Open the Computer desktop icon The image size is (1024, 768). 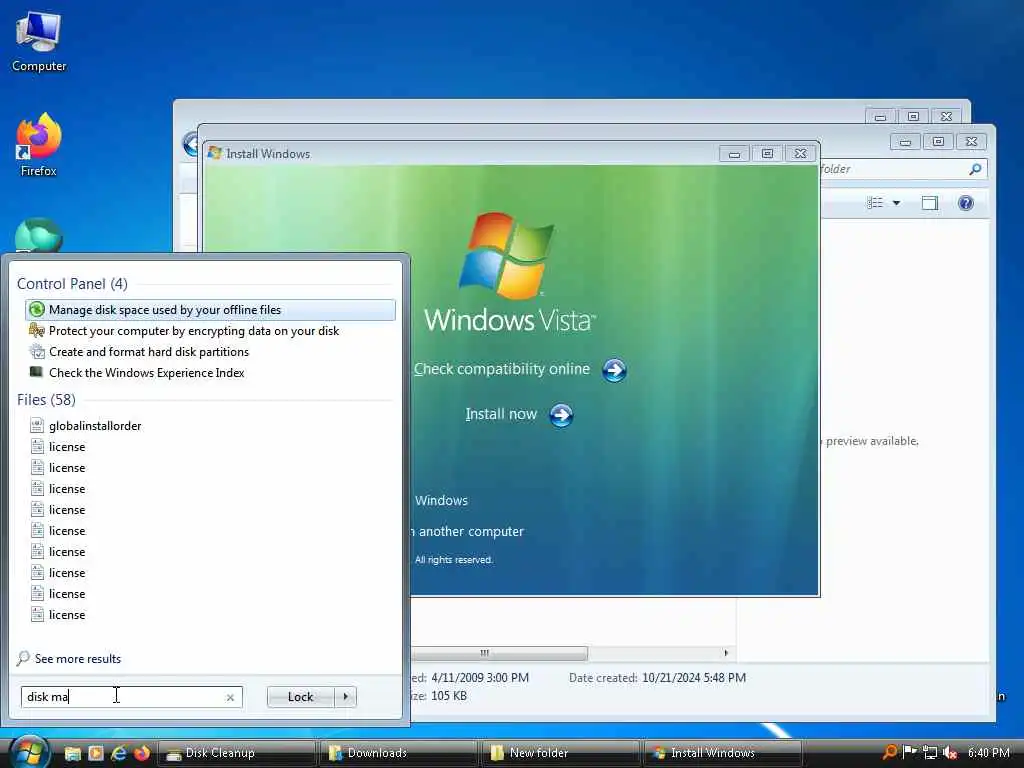[x=39, y=41]
